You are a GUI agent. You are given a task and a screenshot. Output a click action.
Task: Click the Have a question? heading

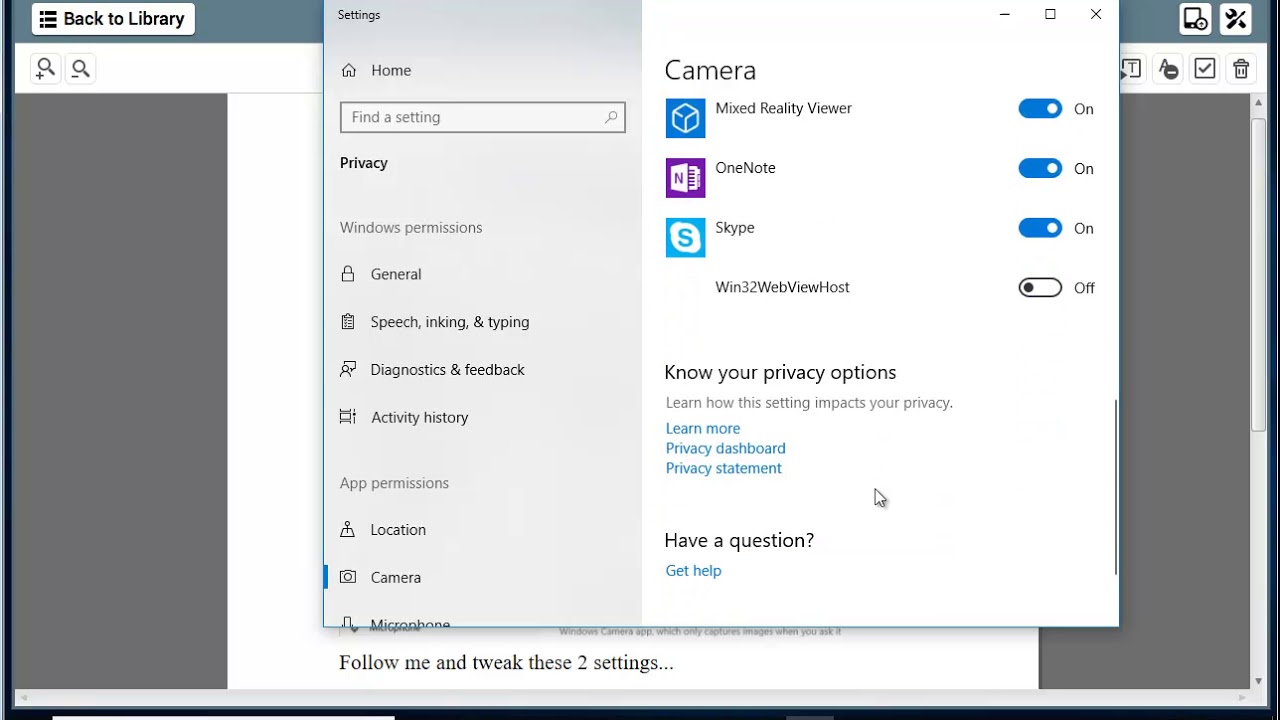[x=739, y=540]
